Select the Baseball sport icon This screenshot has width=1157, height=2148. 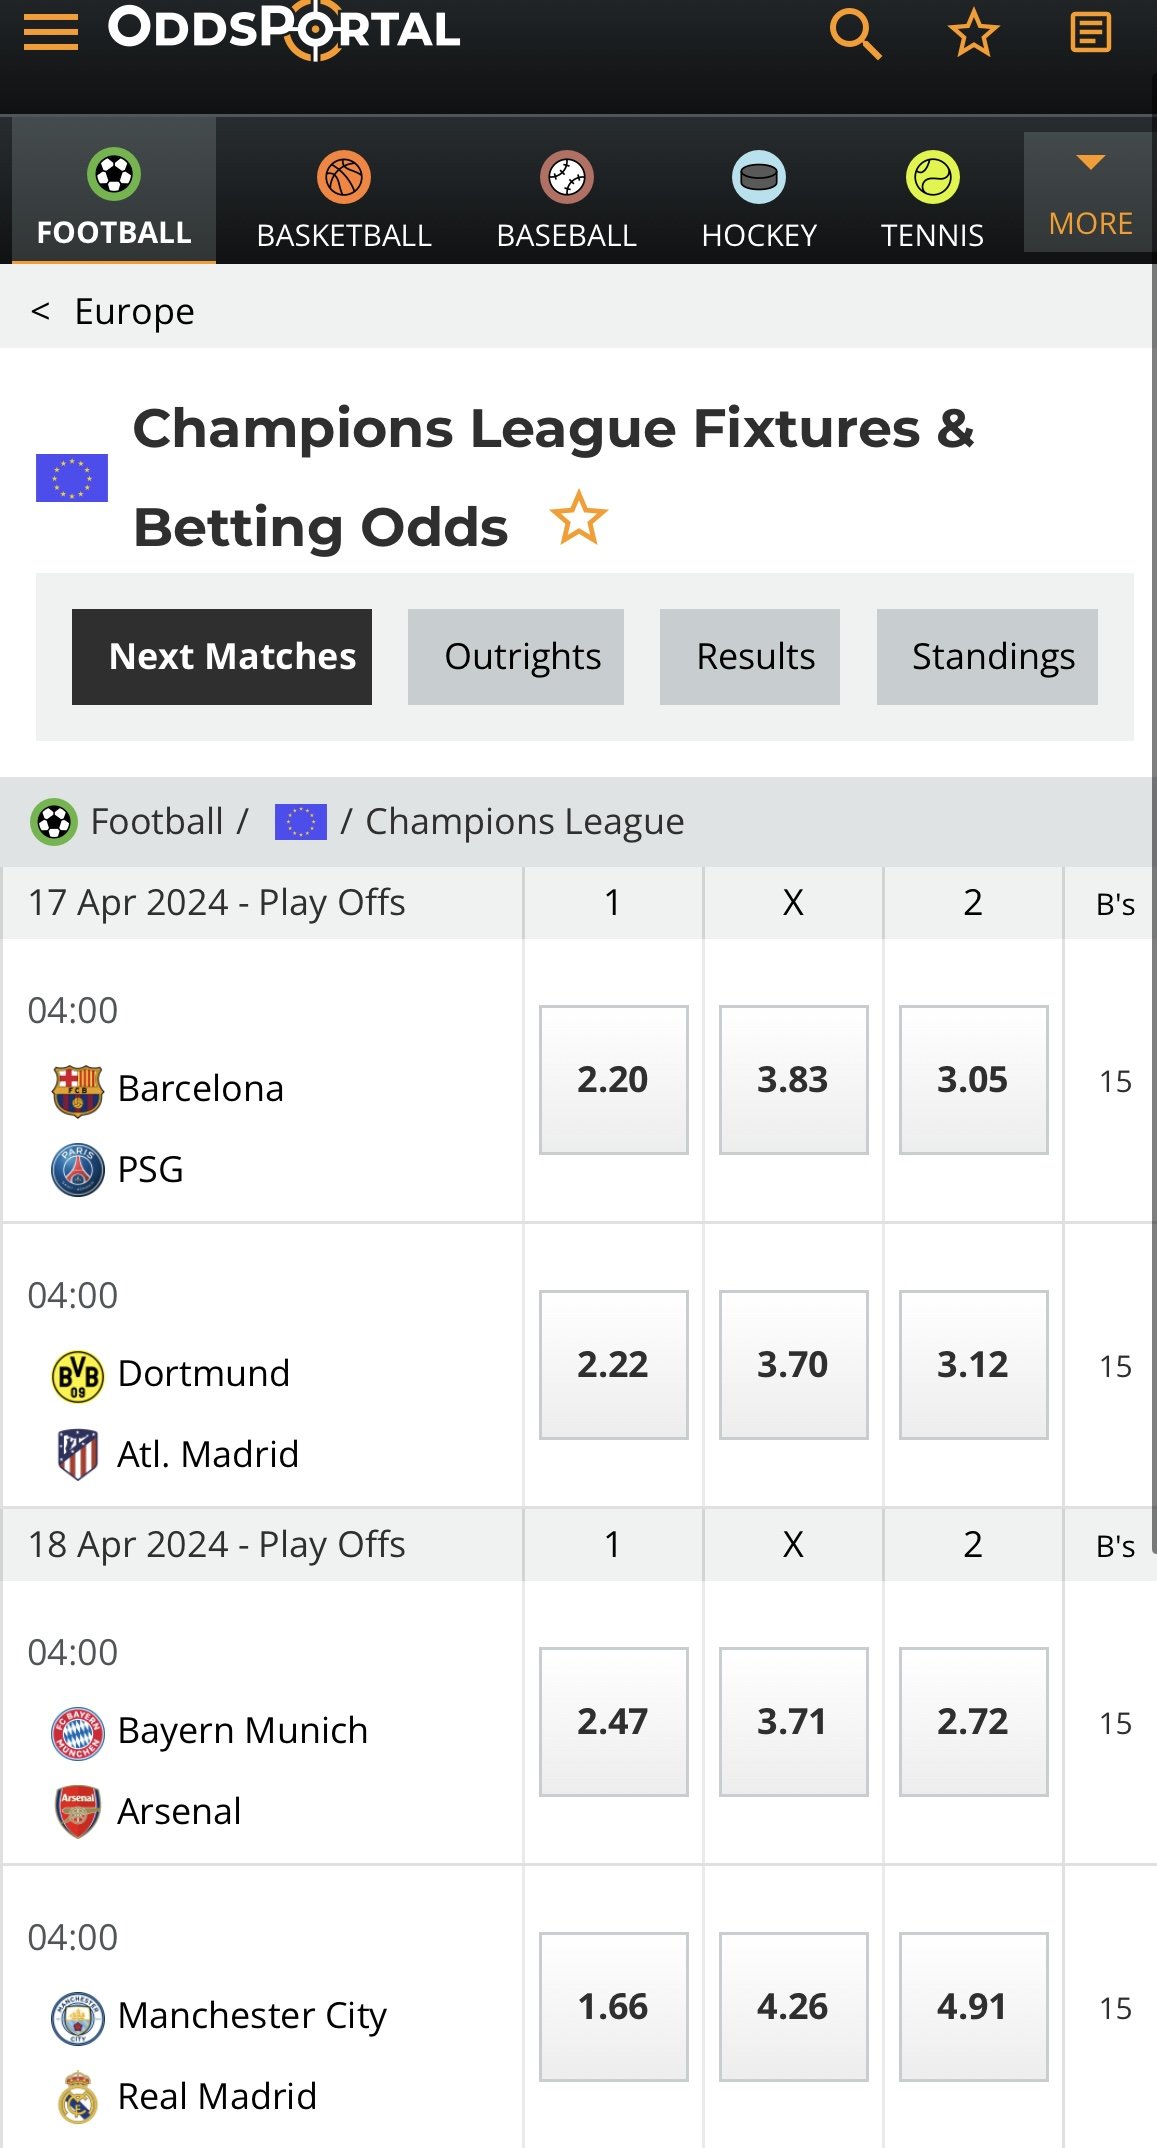click(x=567, y=178)
